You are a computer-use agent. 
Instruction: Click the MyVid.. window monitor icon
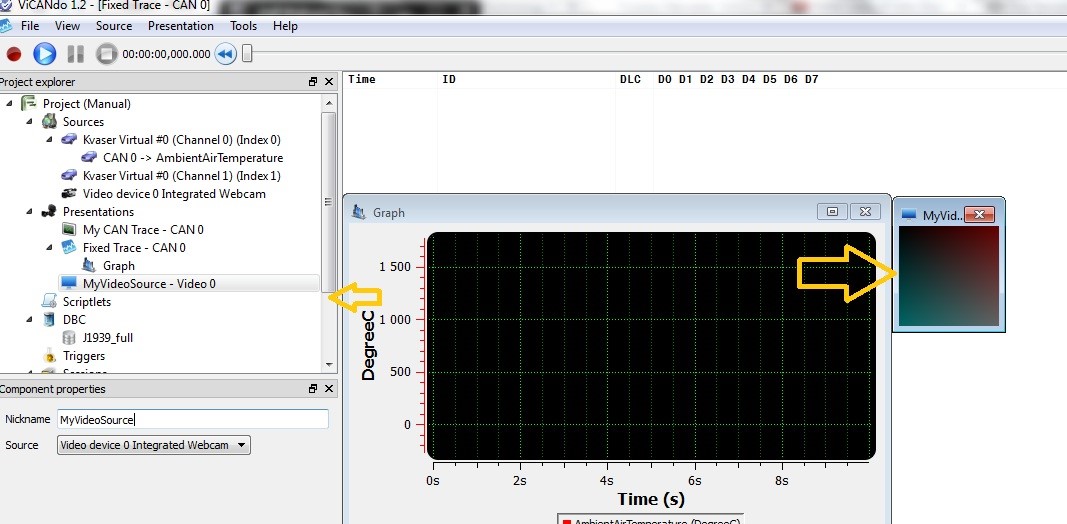pyautogui.click(x=908, y=215)
